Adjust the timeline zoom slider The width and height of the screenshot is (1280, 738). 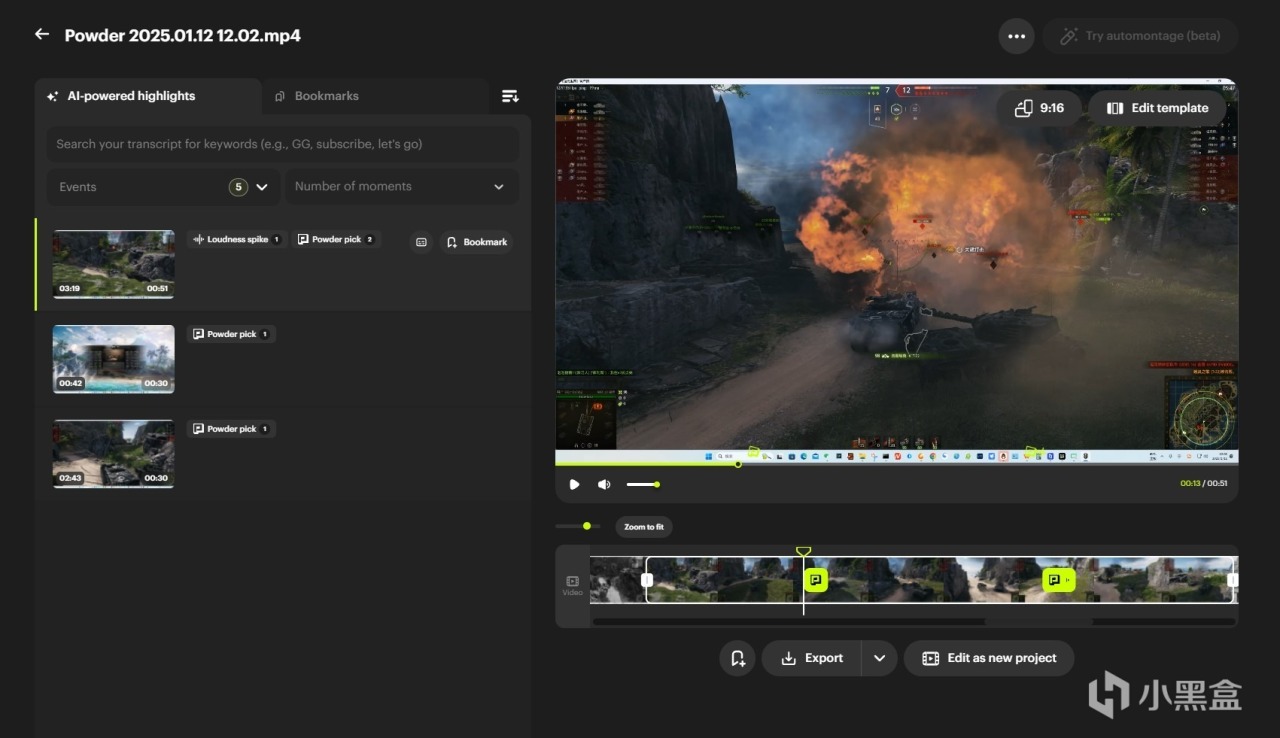pyautogui.click(x=578, y=526)
